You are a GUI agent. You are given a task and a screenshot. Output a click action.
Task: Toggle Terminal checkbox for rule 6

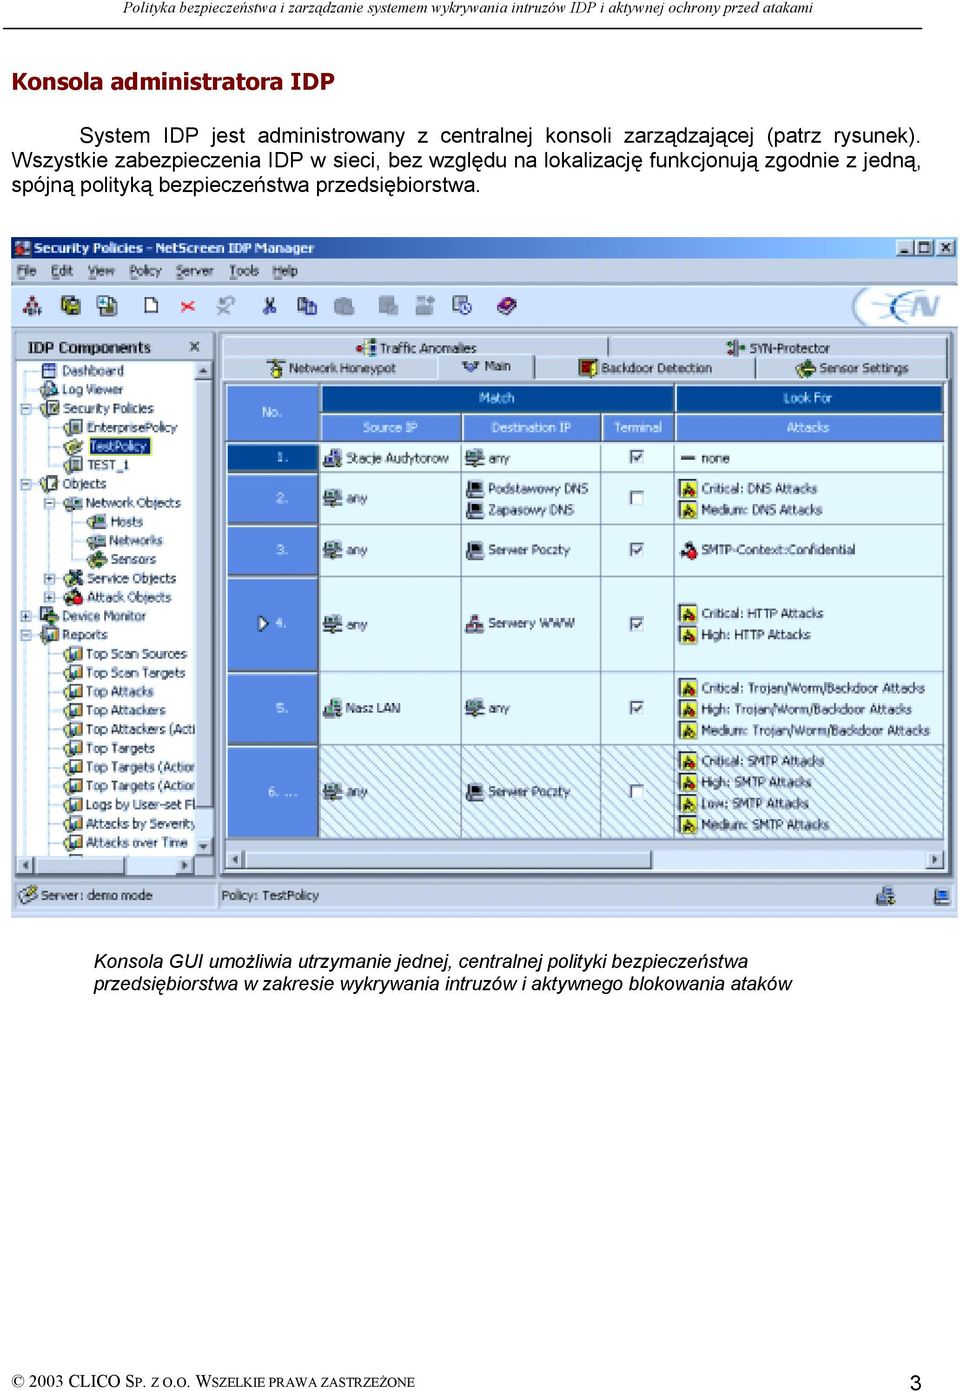point(636,791)
